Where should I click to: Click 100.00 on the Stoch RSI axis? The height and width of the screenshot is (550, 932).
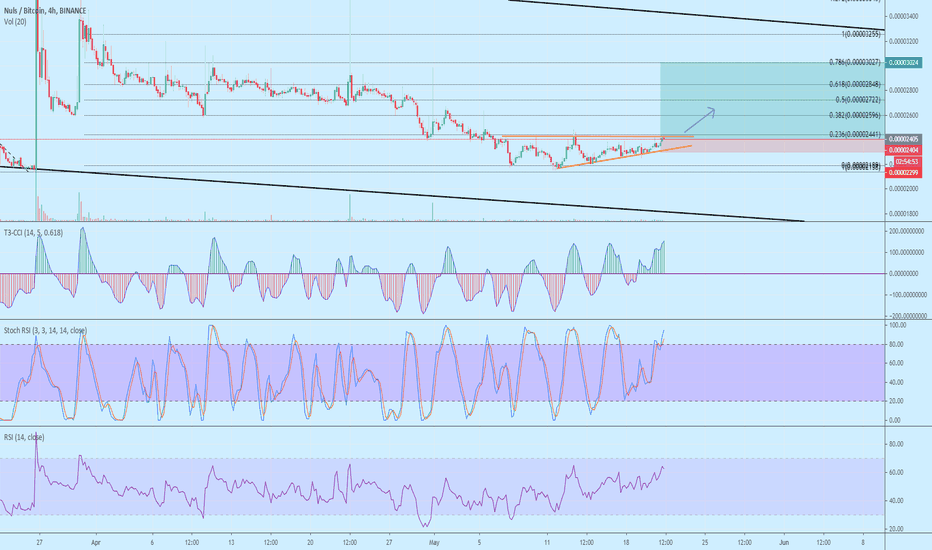pos(898,325)
